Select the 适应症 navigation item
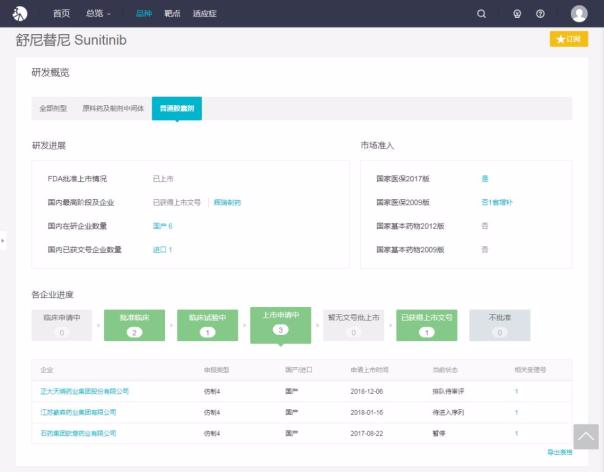Image resolution: width=604 pixels, height=472 pixels. tap(204, 13)
